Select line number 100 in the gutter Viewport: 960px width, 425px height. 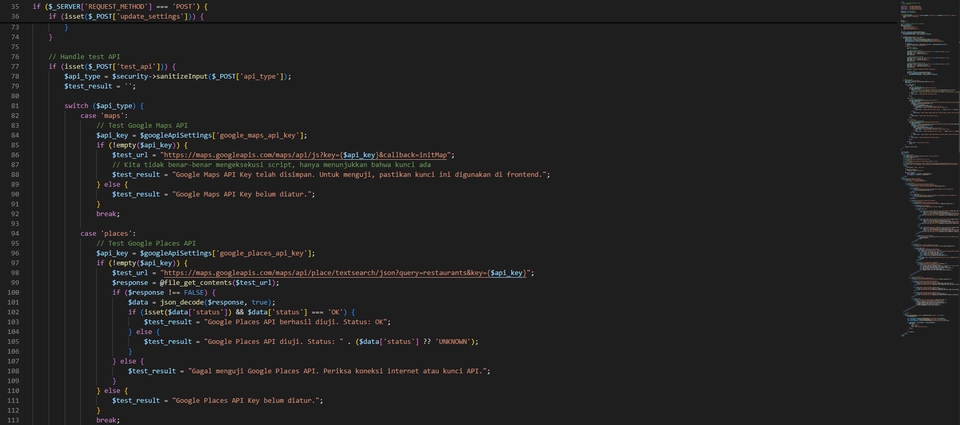coord(13,292)
